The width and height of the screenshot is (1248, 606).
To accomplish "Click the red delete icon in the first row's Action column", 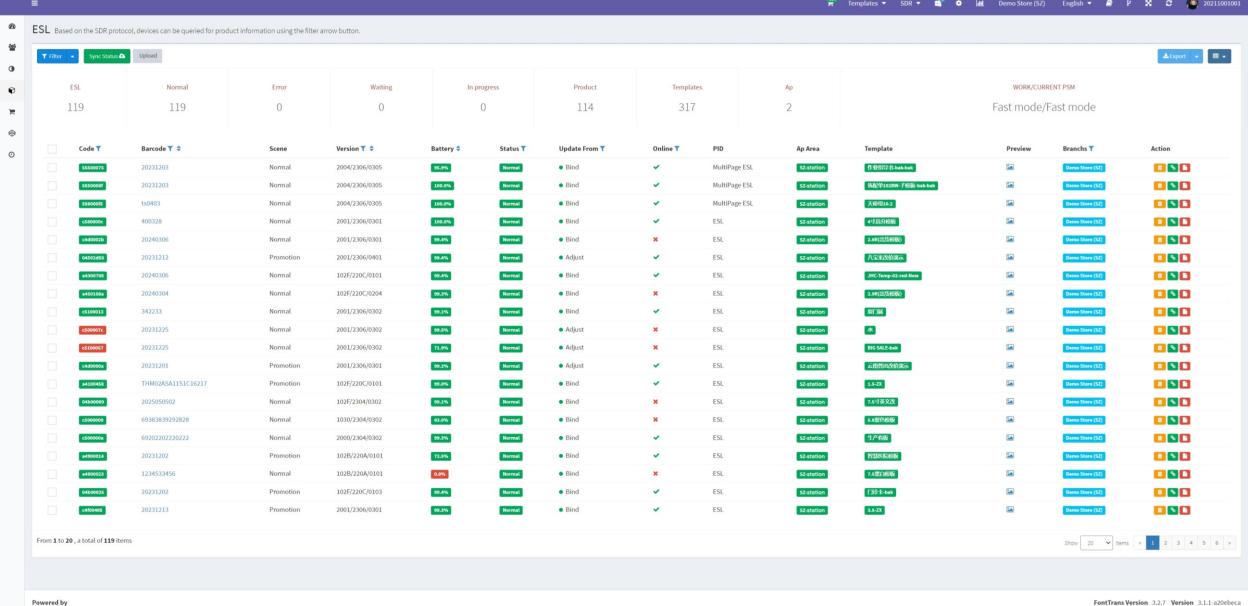I will click(x=1184, y=167).
